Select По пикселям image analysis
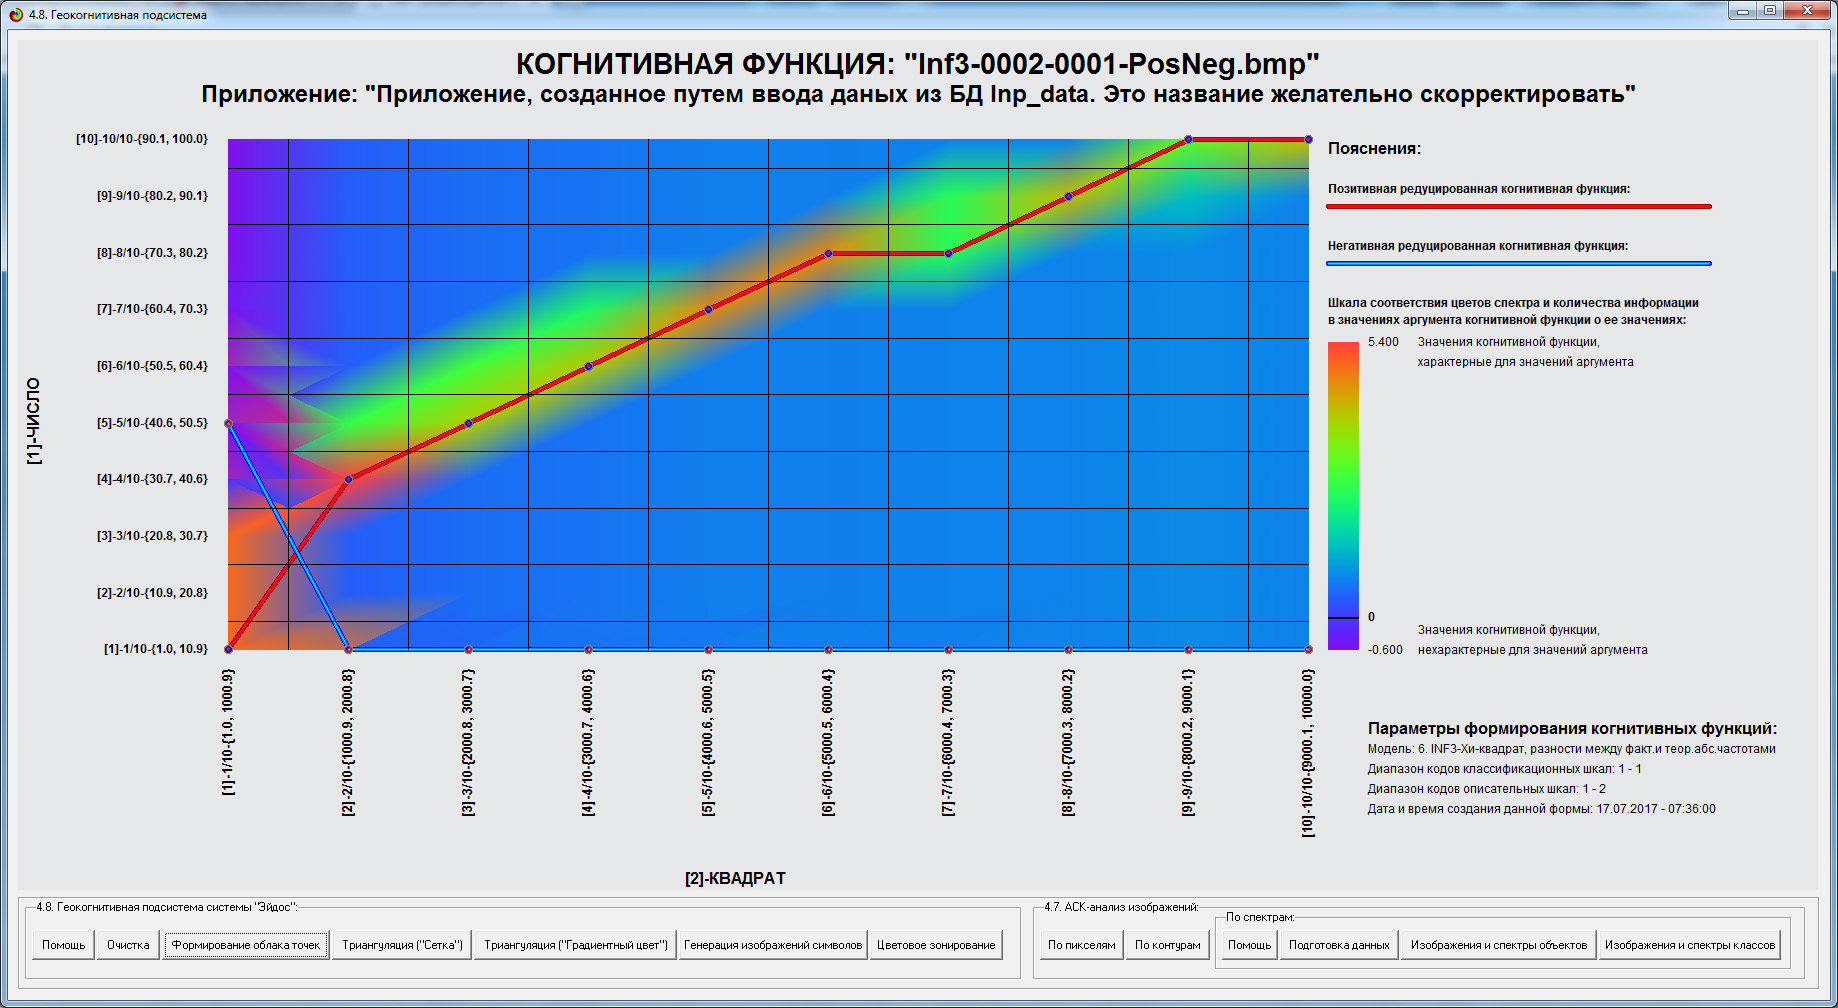Screen dimensions: 1838x1008 1080,944
